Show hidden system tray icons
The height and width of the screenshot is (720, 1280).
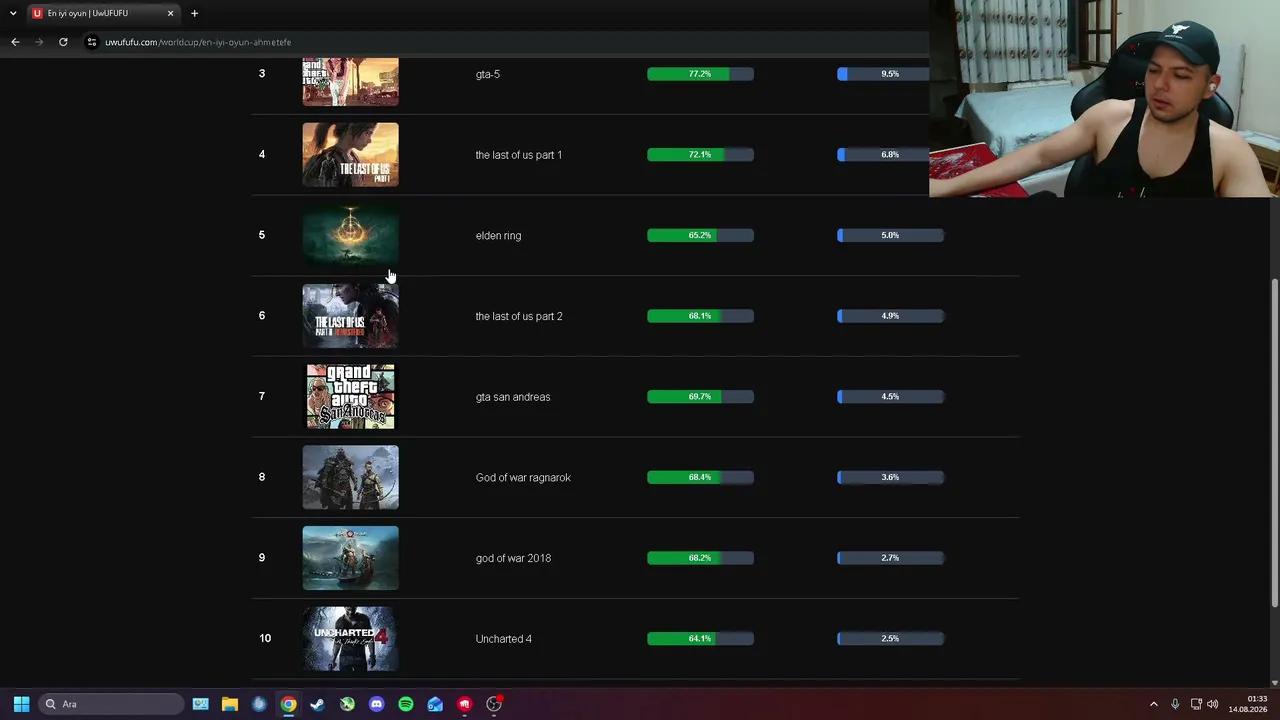(x=1153, y=704)
